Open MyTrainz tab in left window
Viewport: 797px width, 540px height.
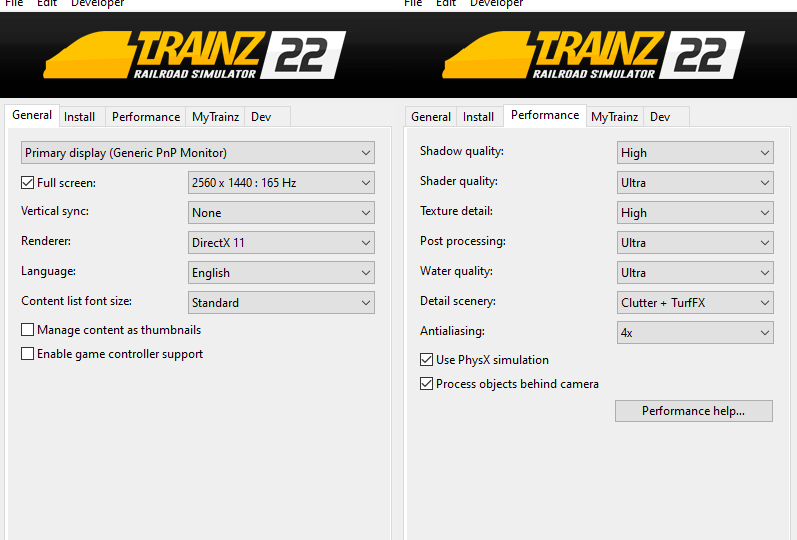point(216,117)
